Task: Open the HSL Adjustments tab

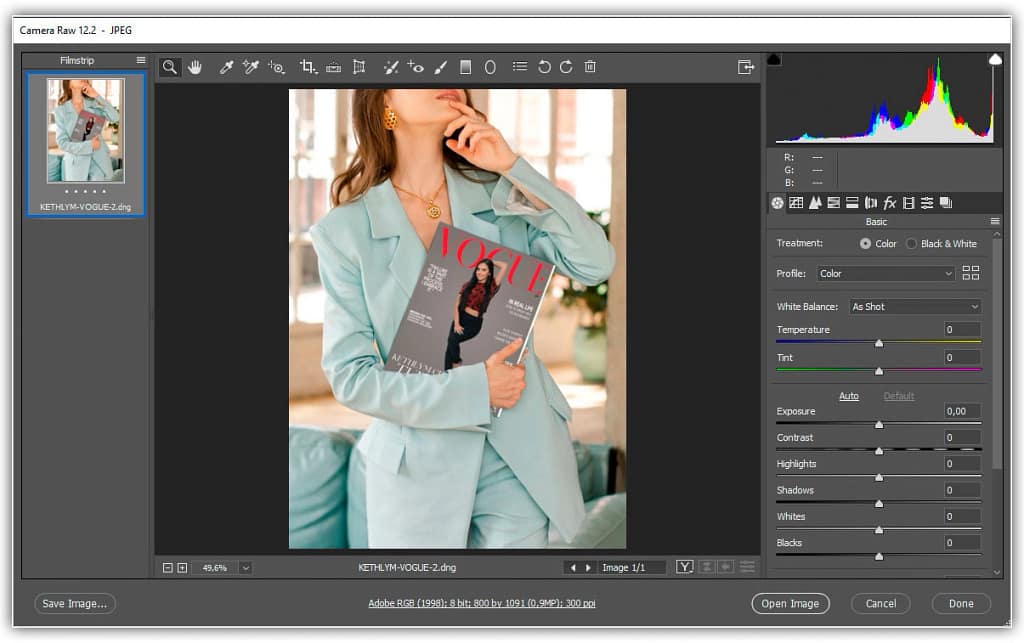Action: 833,203
